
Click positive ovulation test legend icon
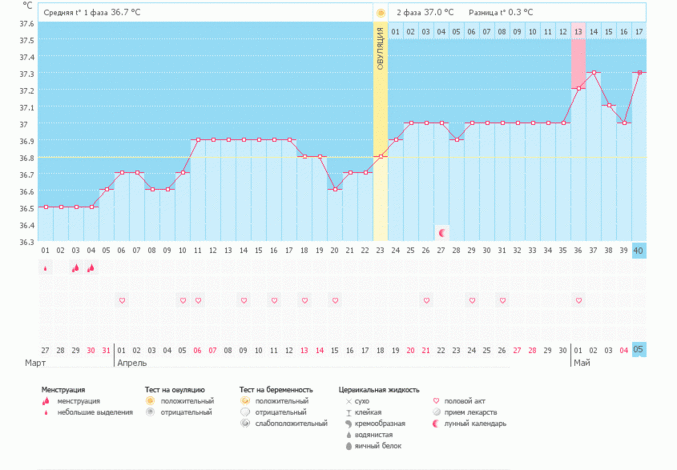pyautogui.click(x=151, y=401)
